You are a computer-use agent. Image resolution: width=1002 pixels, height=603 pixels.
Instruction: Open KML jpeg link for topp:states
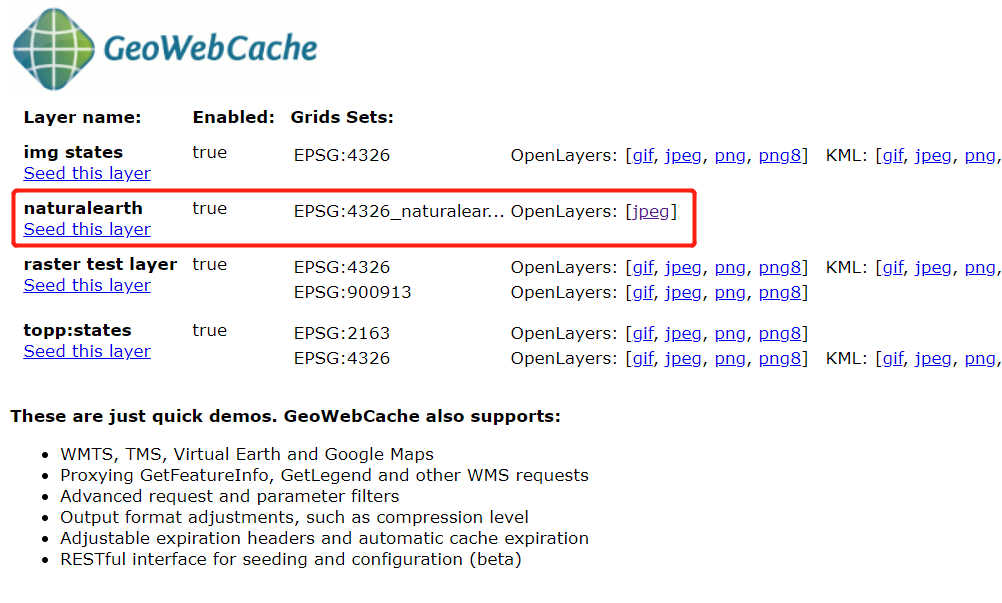[933, 358]
